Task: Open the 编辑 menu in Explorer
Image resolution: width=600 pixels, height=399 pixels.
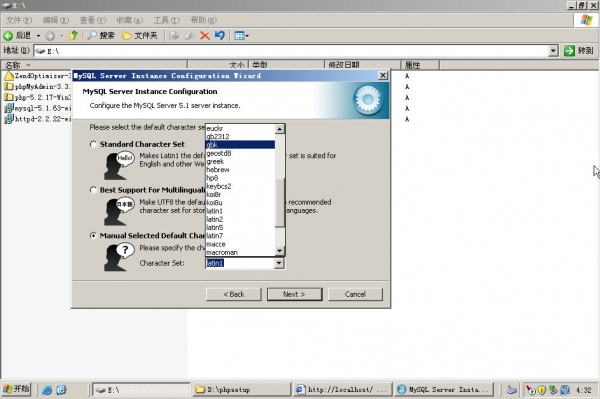Action: 55,20
